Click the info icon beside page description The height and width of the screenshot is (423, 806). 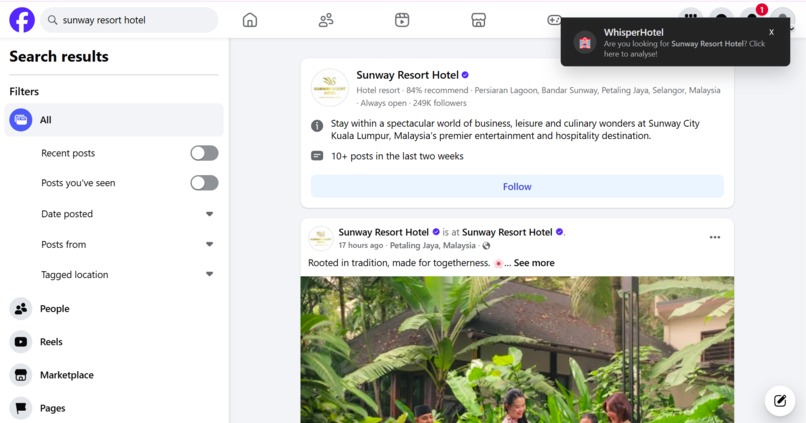tap(317, 125)
